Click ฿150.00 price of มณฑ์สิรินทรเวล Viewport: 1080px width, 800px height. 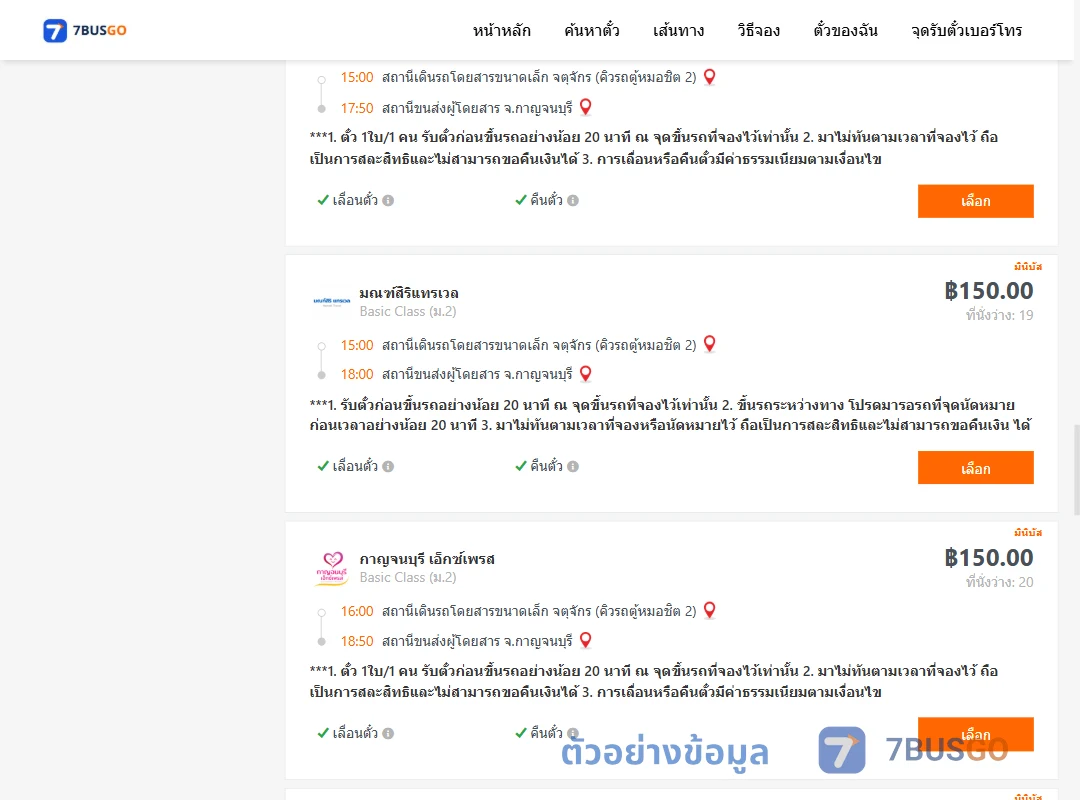coord(989,291)
